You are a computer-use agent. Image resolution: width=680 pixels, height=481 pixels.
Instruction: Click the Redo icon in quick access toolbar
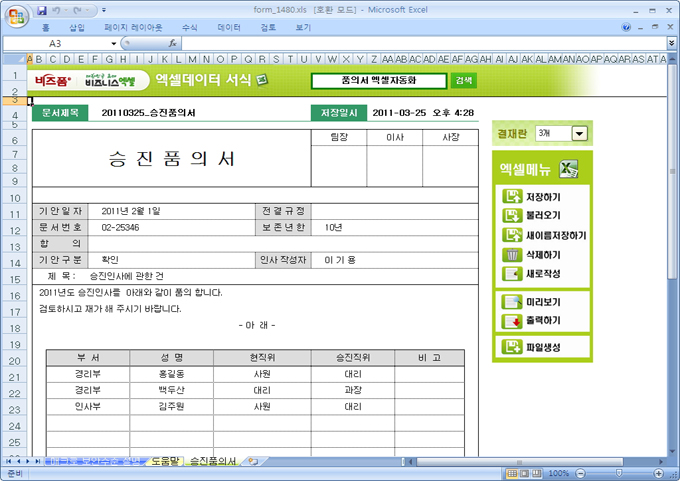pyautogui.click(x=78, y=10)
